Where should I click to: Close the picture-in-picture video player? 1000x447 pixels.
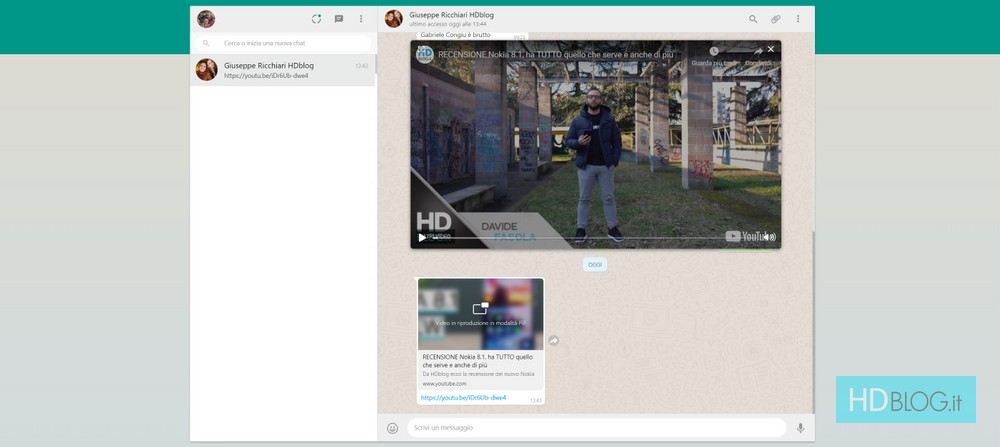coord(770,49)
